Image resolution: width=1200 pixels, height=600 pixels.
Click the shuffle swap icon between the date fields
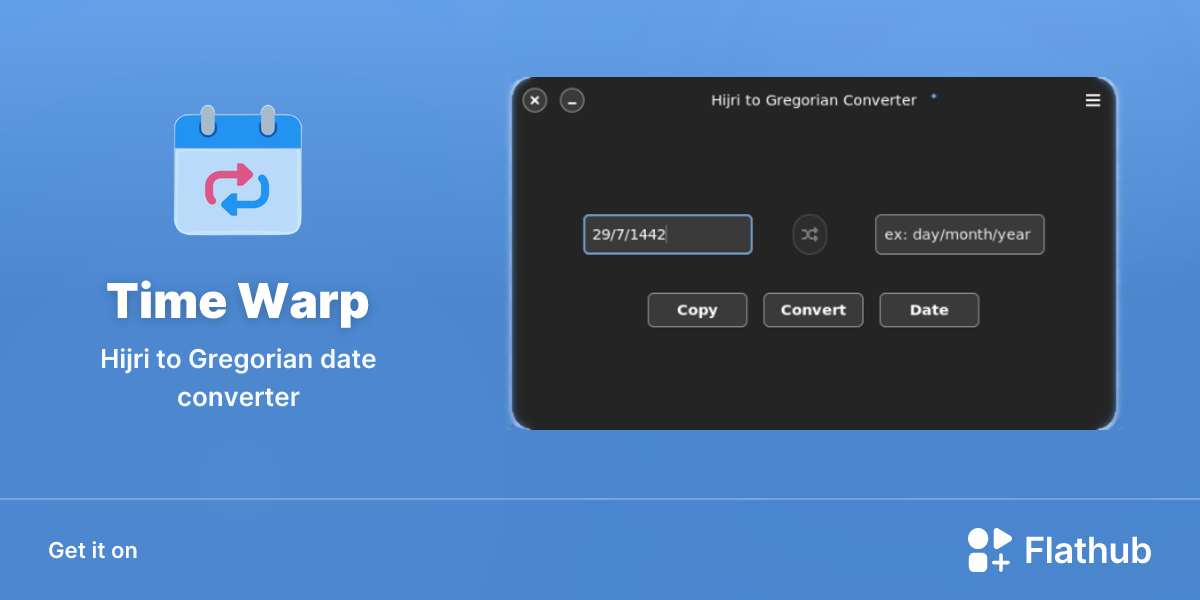(810, 235)
